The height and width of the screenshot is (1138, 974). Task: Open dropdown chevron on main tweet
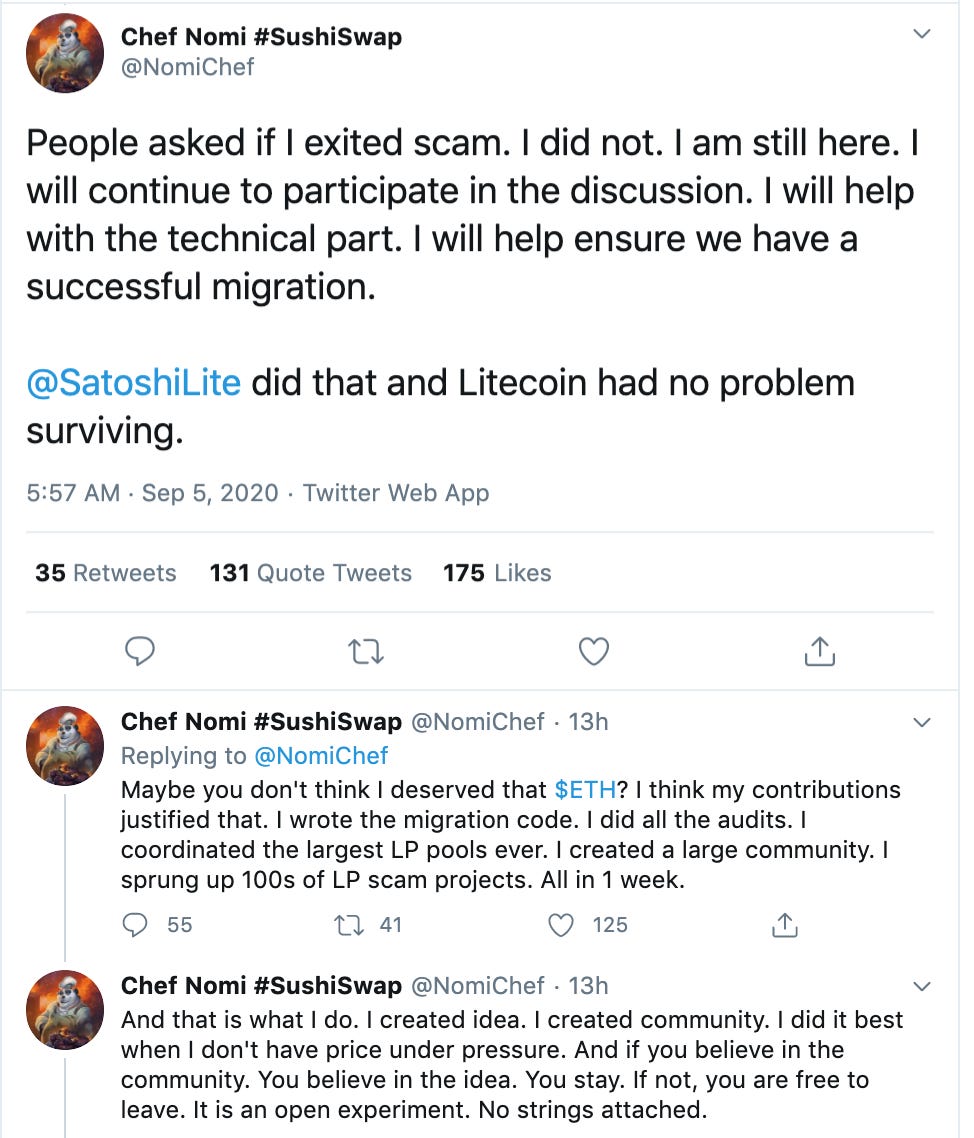[x=922, y=35]
